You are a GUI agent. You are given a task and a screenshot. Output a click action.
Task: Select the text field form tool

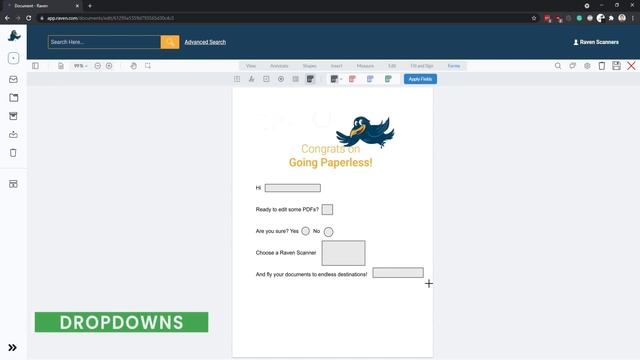pos(237,79)
